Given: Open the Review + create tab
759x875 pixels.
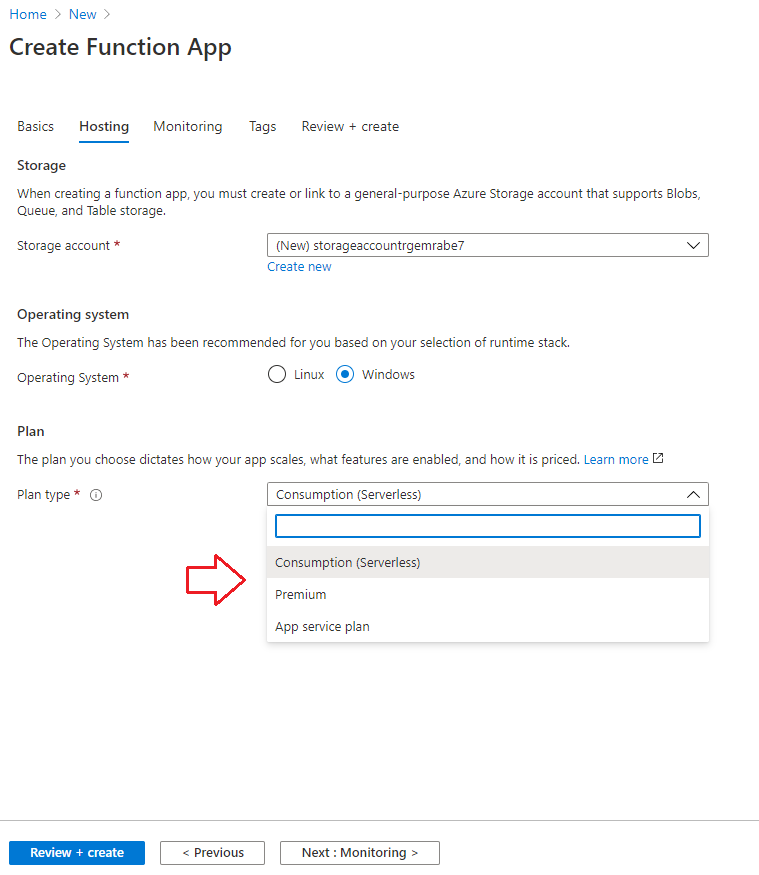Looking at the screenshot, I should [x=350, y=127].
